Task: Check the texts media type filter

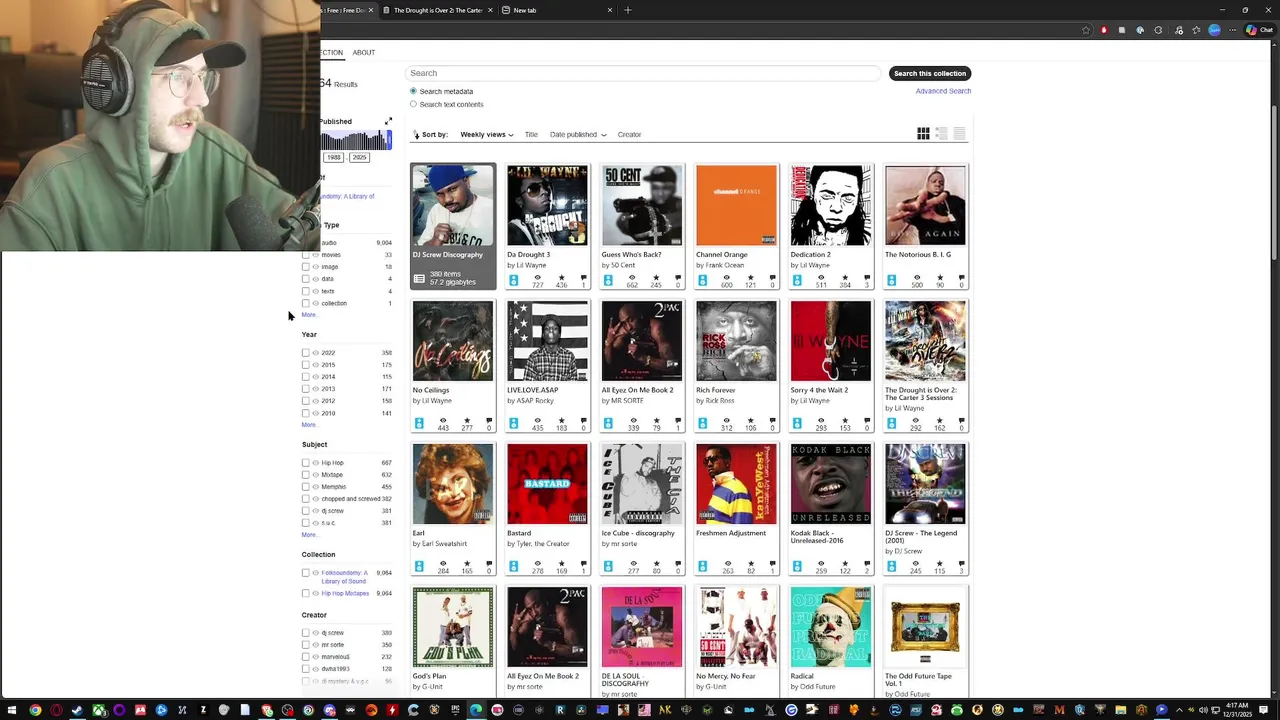Action: click(305, 291)
